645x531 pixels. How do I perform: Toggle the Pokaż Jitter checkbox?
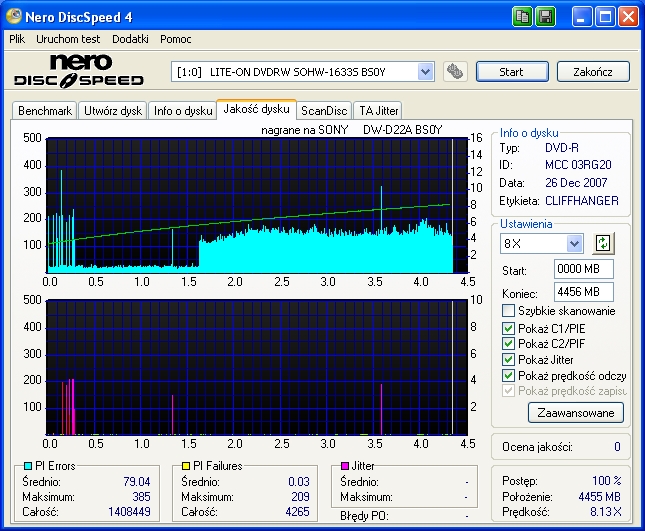pos(508,359)
